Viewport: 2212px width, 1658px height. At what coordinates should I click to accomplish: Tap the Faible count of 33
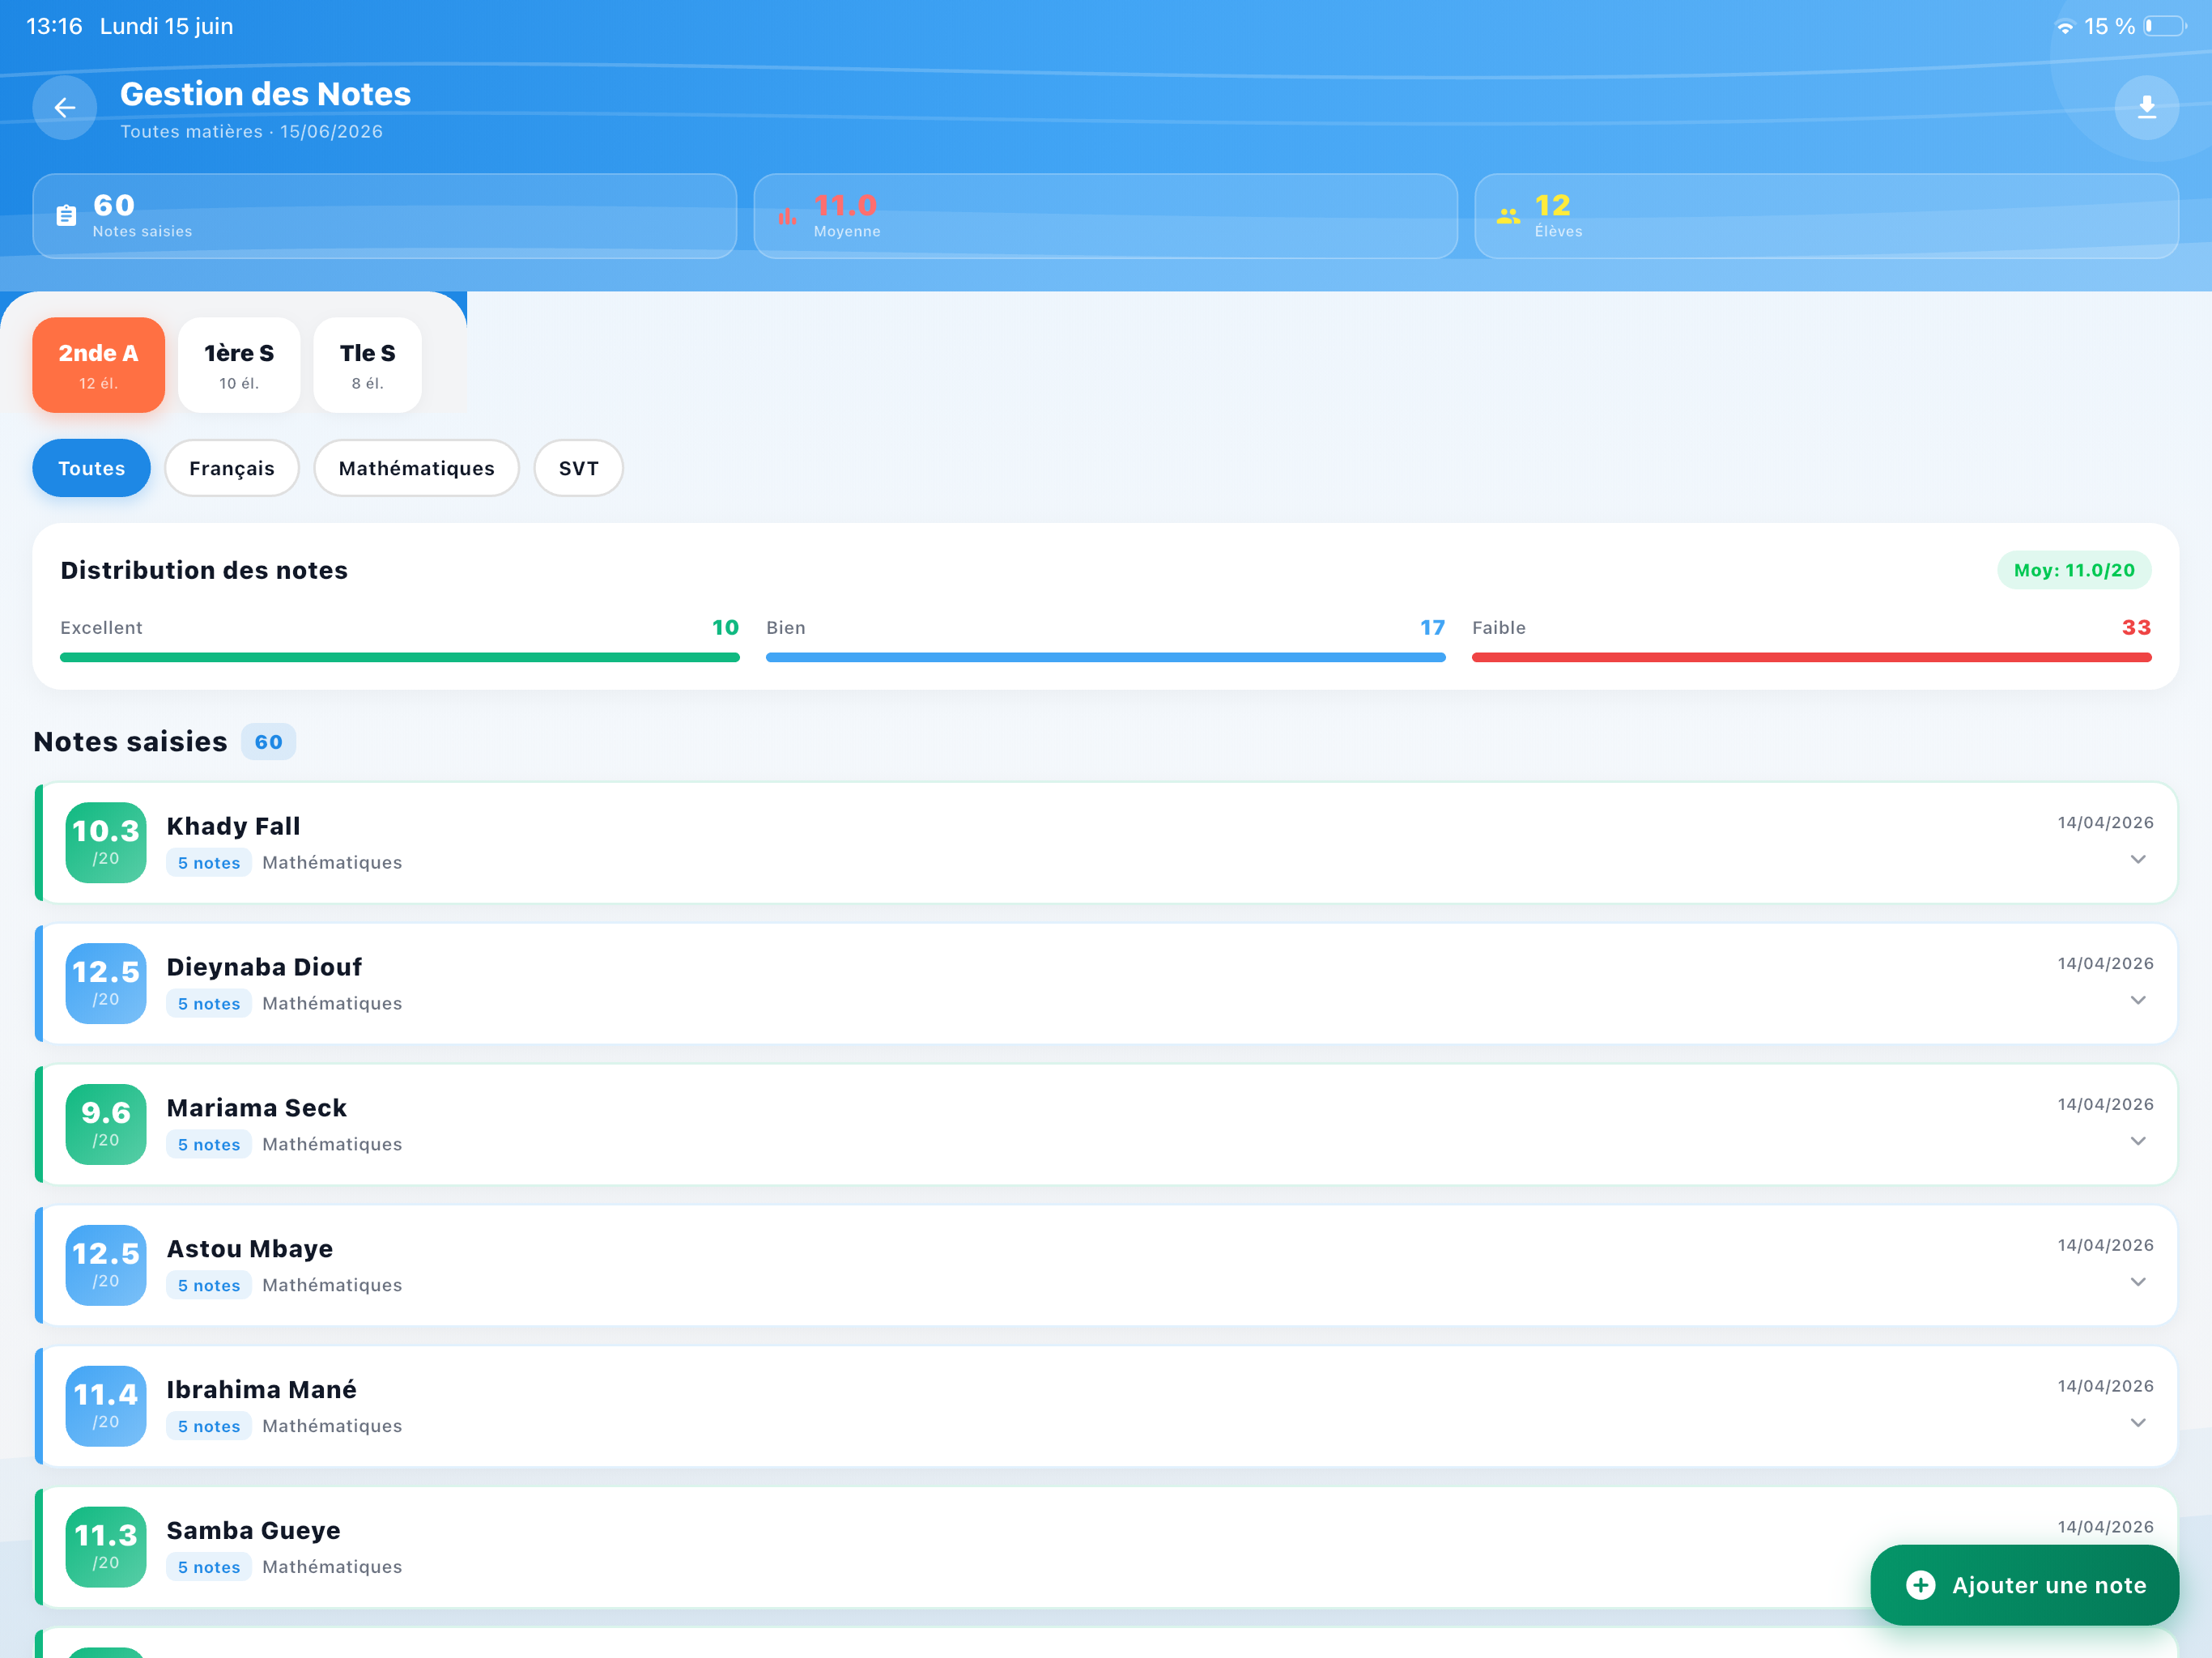[2136, 628]
